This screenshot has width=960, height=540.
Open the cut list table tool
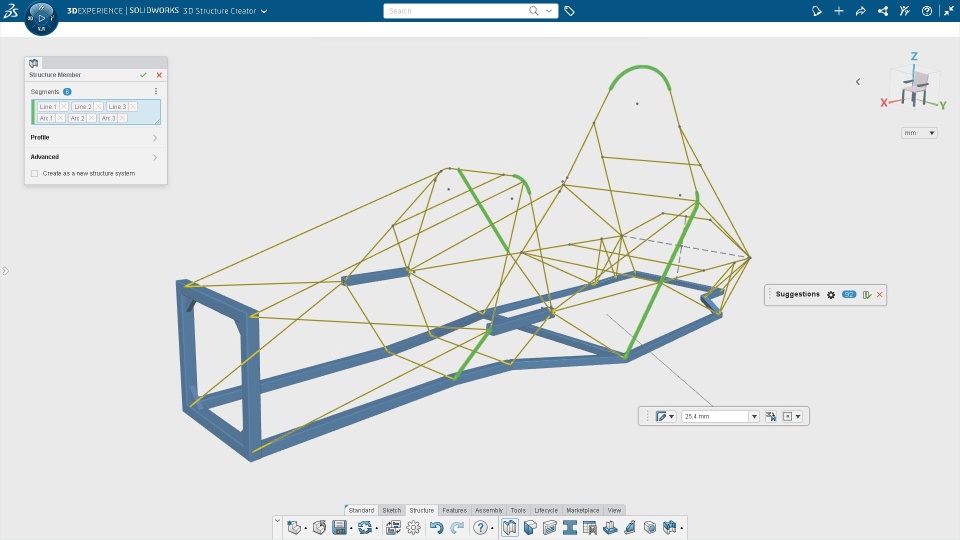590,527
